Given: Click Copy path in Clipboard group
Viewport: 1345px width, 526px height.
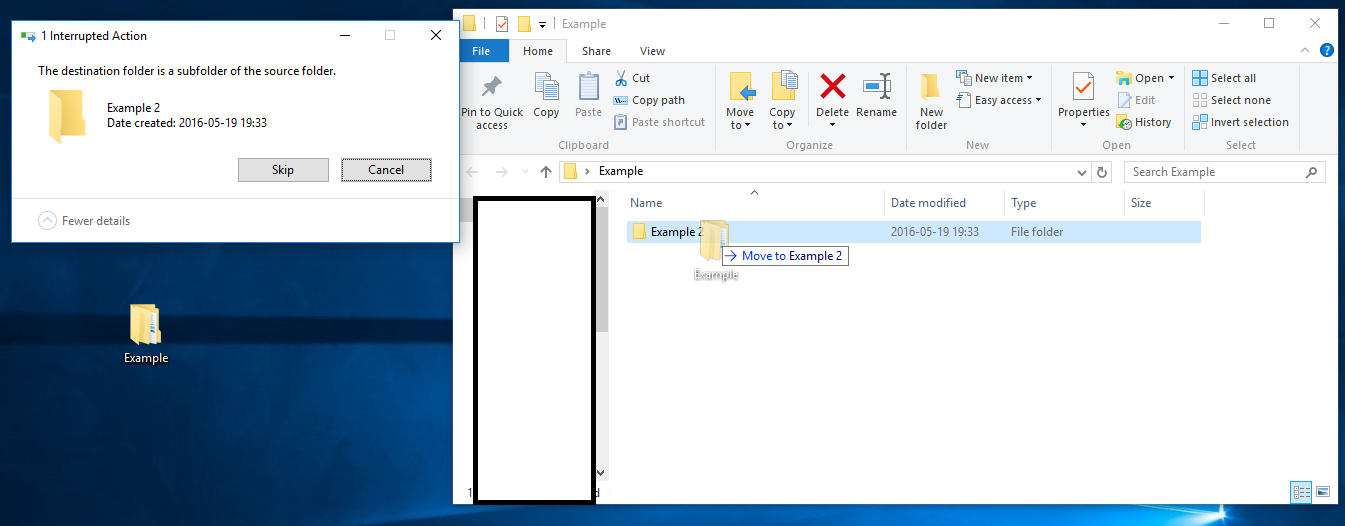Looking at the screenshot, I should pyautogui.click(x=649, y=100).
